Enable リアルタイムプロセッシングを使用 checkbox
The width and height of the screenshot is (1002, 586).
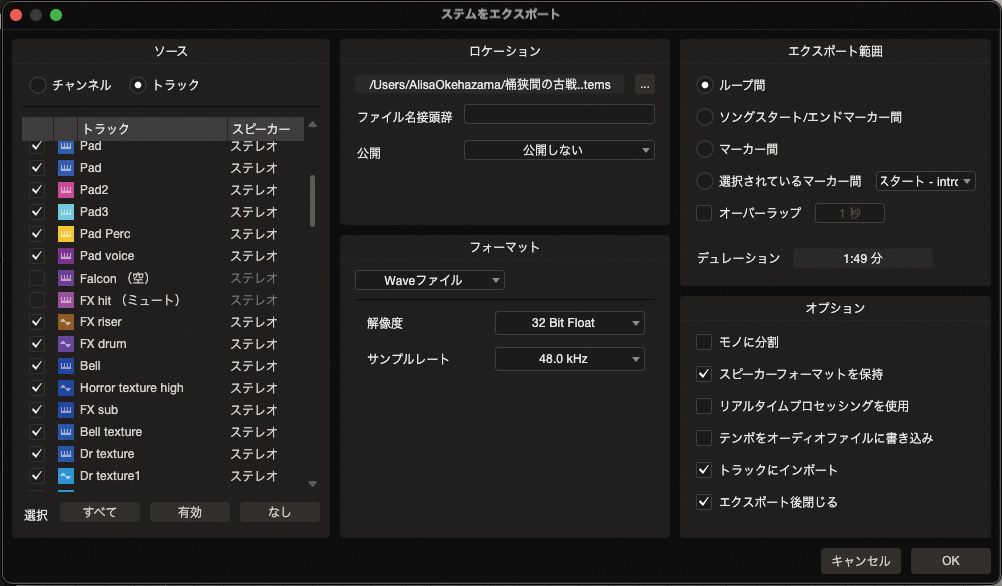(x=704, y=406)
